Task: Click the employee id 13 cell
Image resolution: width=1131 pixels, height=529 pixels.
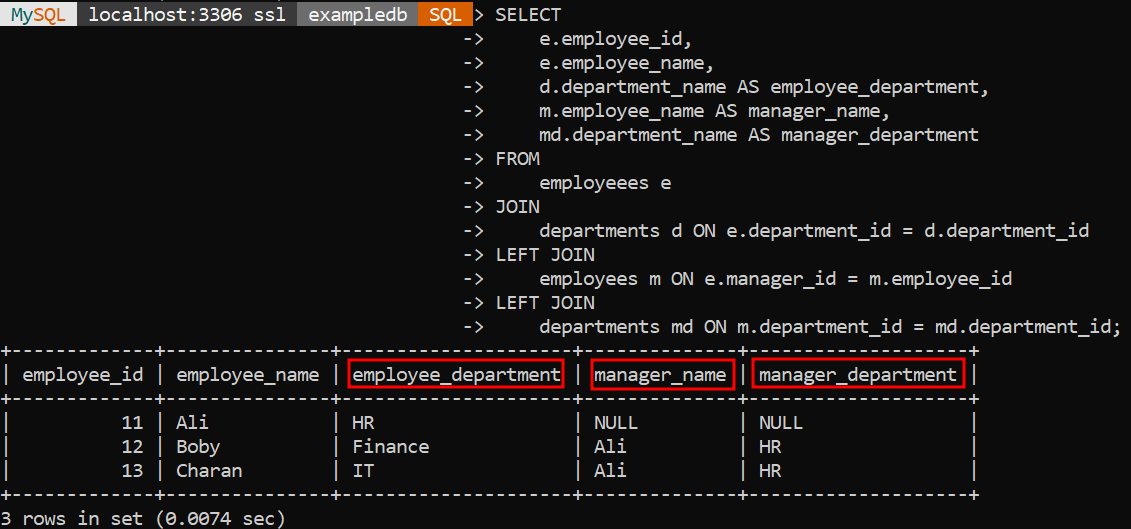Action: (133, 471)
